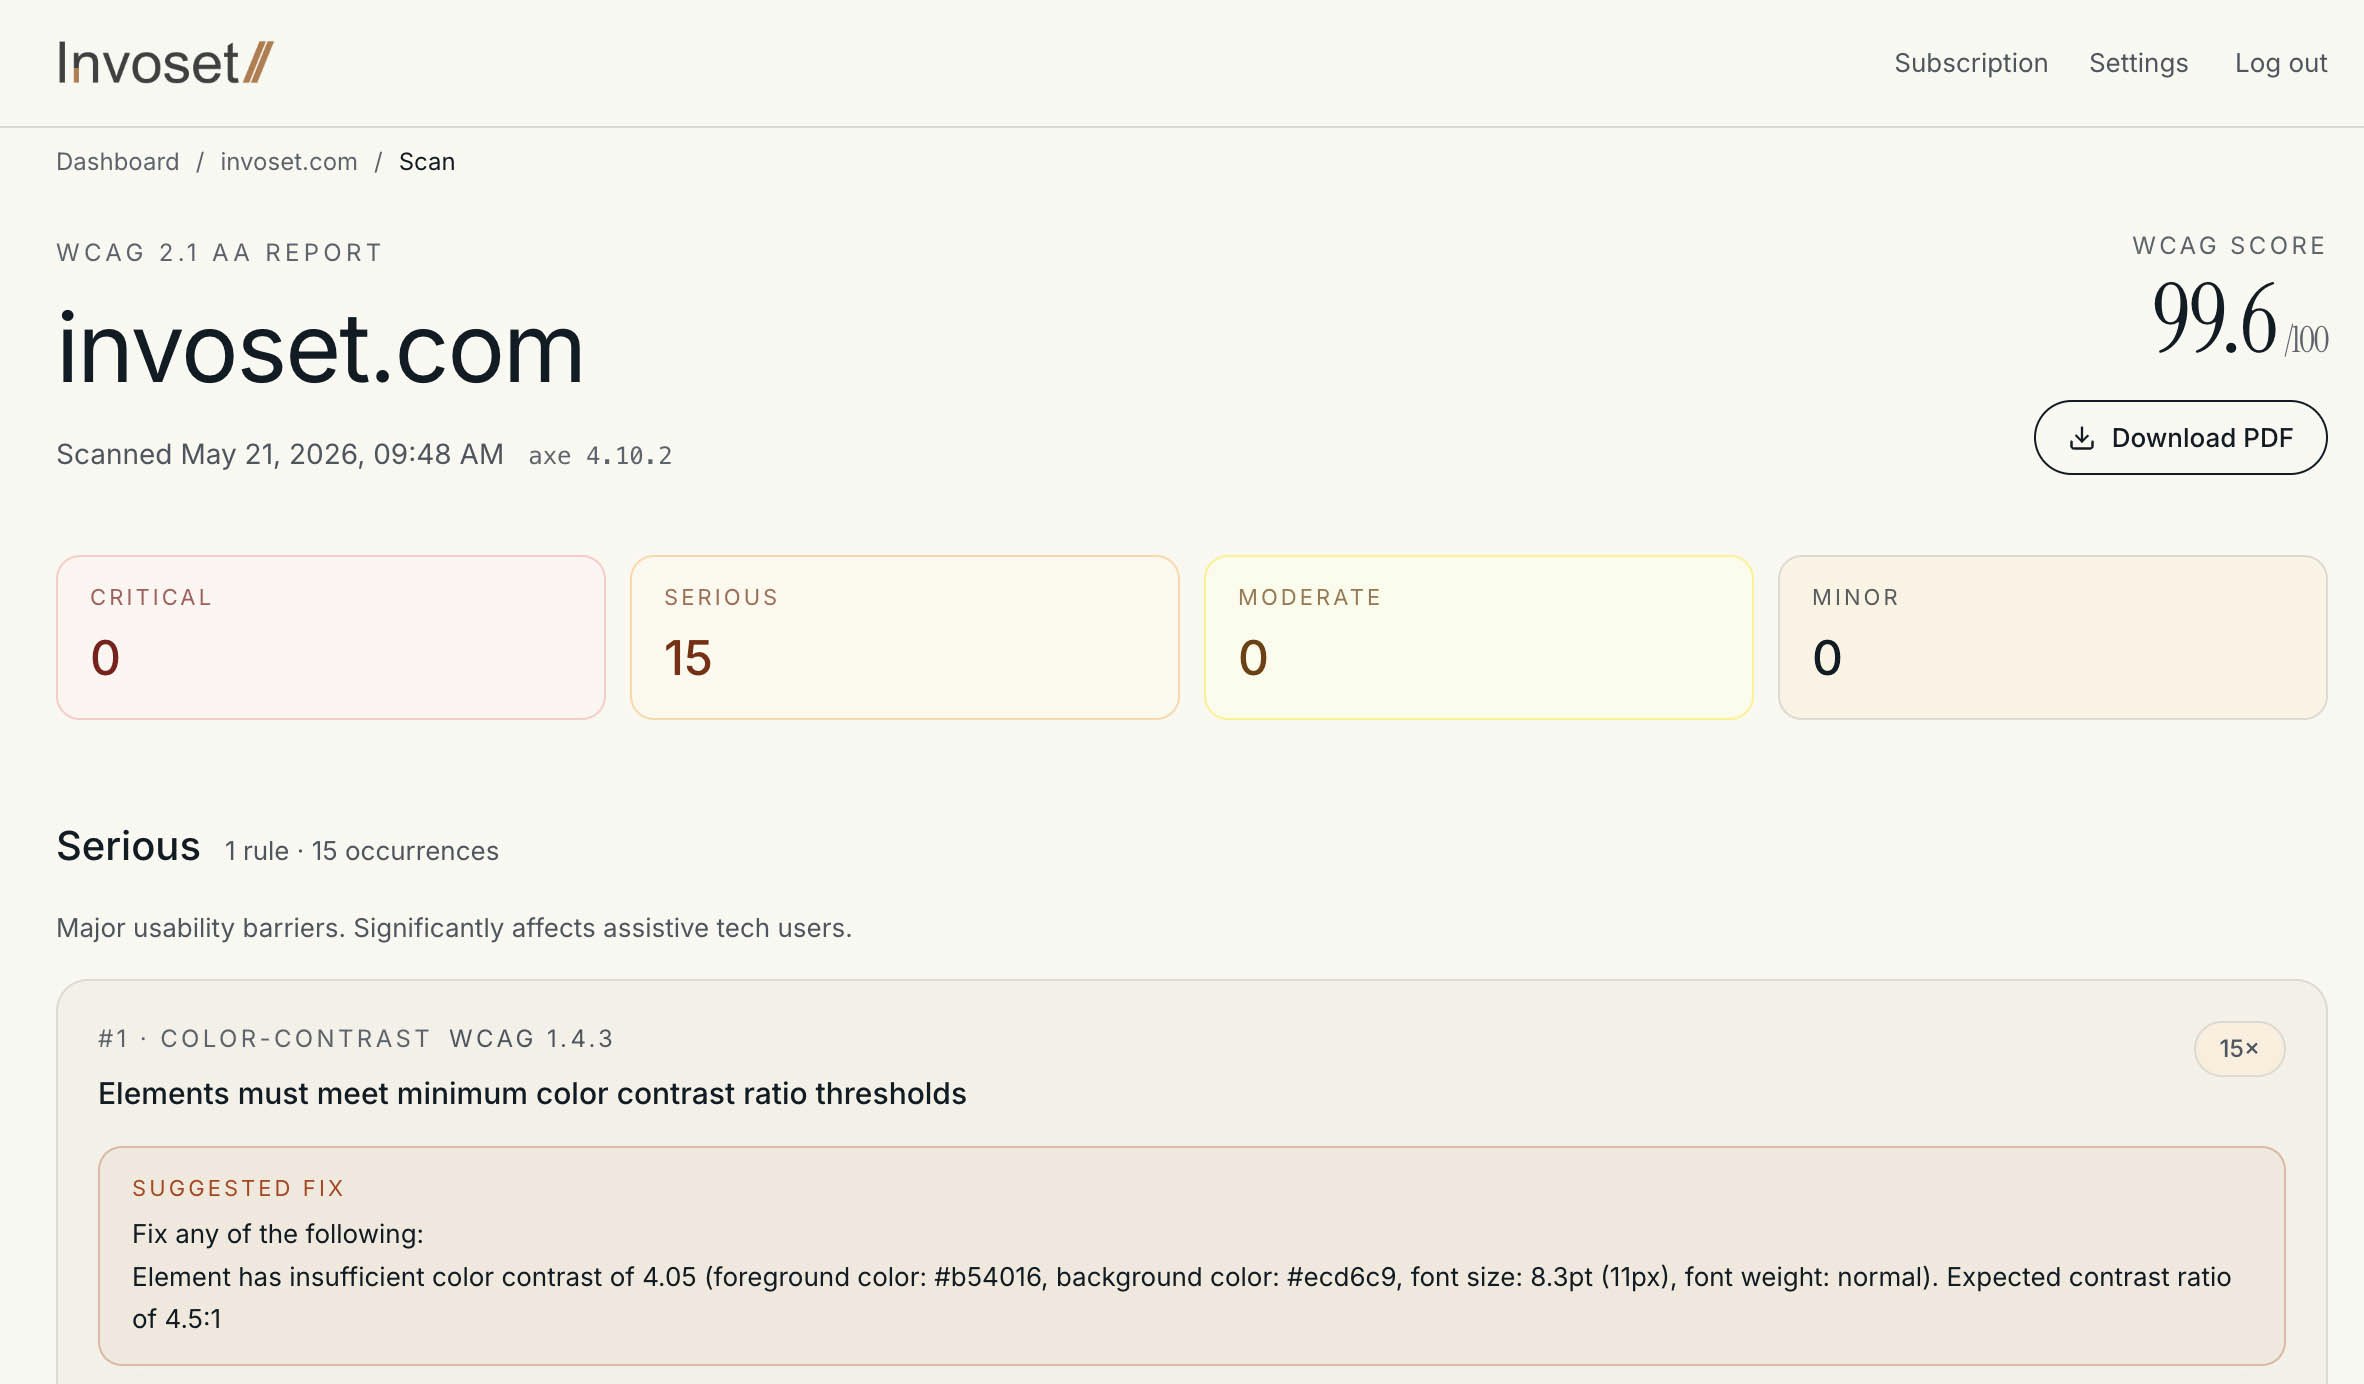Viewport: 2364px width, 1384px height.
Task: Click 'Fix any of the following:' text
Action: pyautogui.click(x=278, y=1234)
